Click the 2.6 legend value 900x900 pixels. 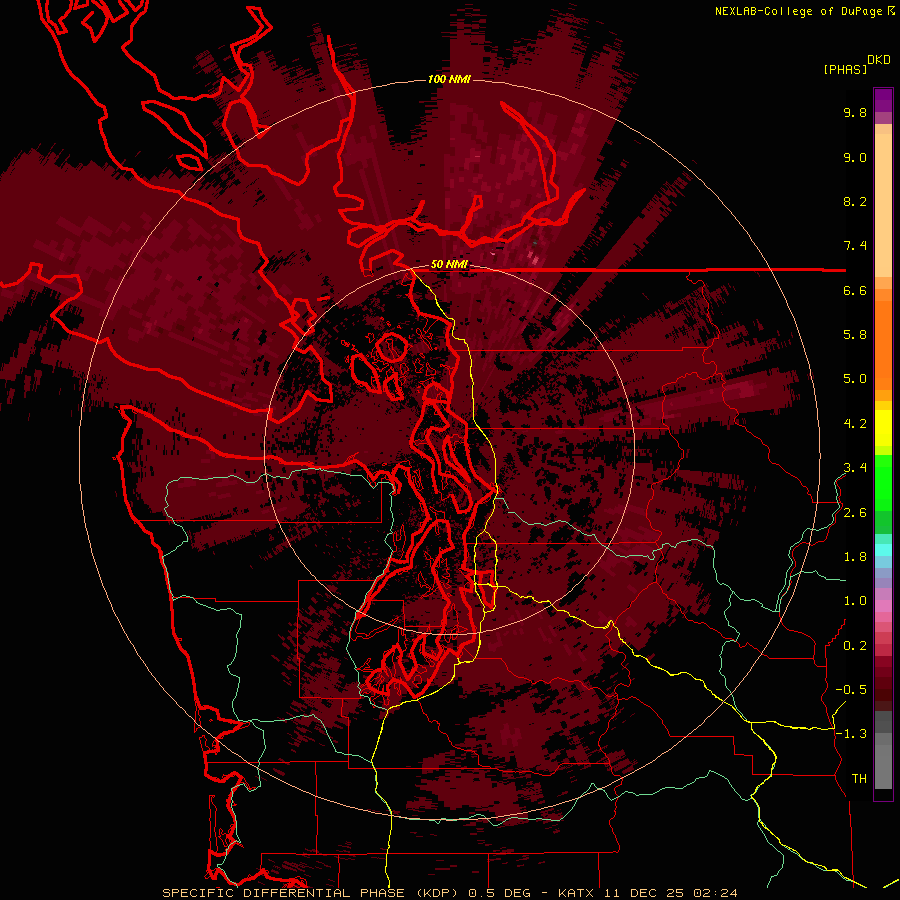[x=855, y=513]
